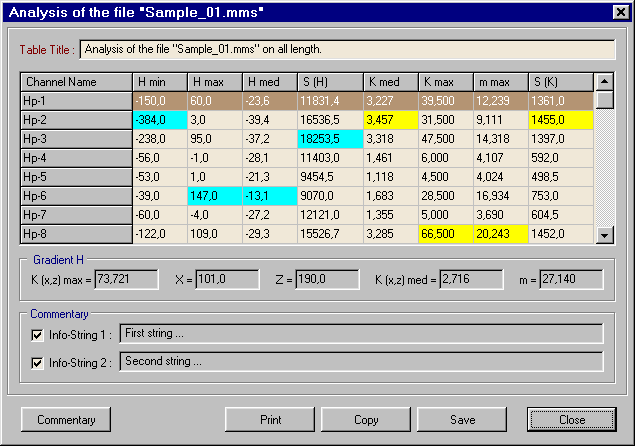This screenshot has height=446, width=635.
Task: Close window using title bar X
Action: (619, 13)
